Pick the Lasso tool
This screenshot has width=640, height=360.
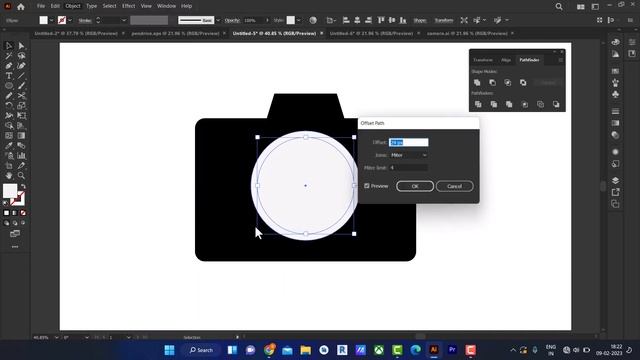tap(21, 56)
